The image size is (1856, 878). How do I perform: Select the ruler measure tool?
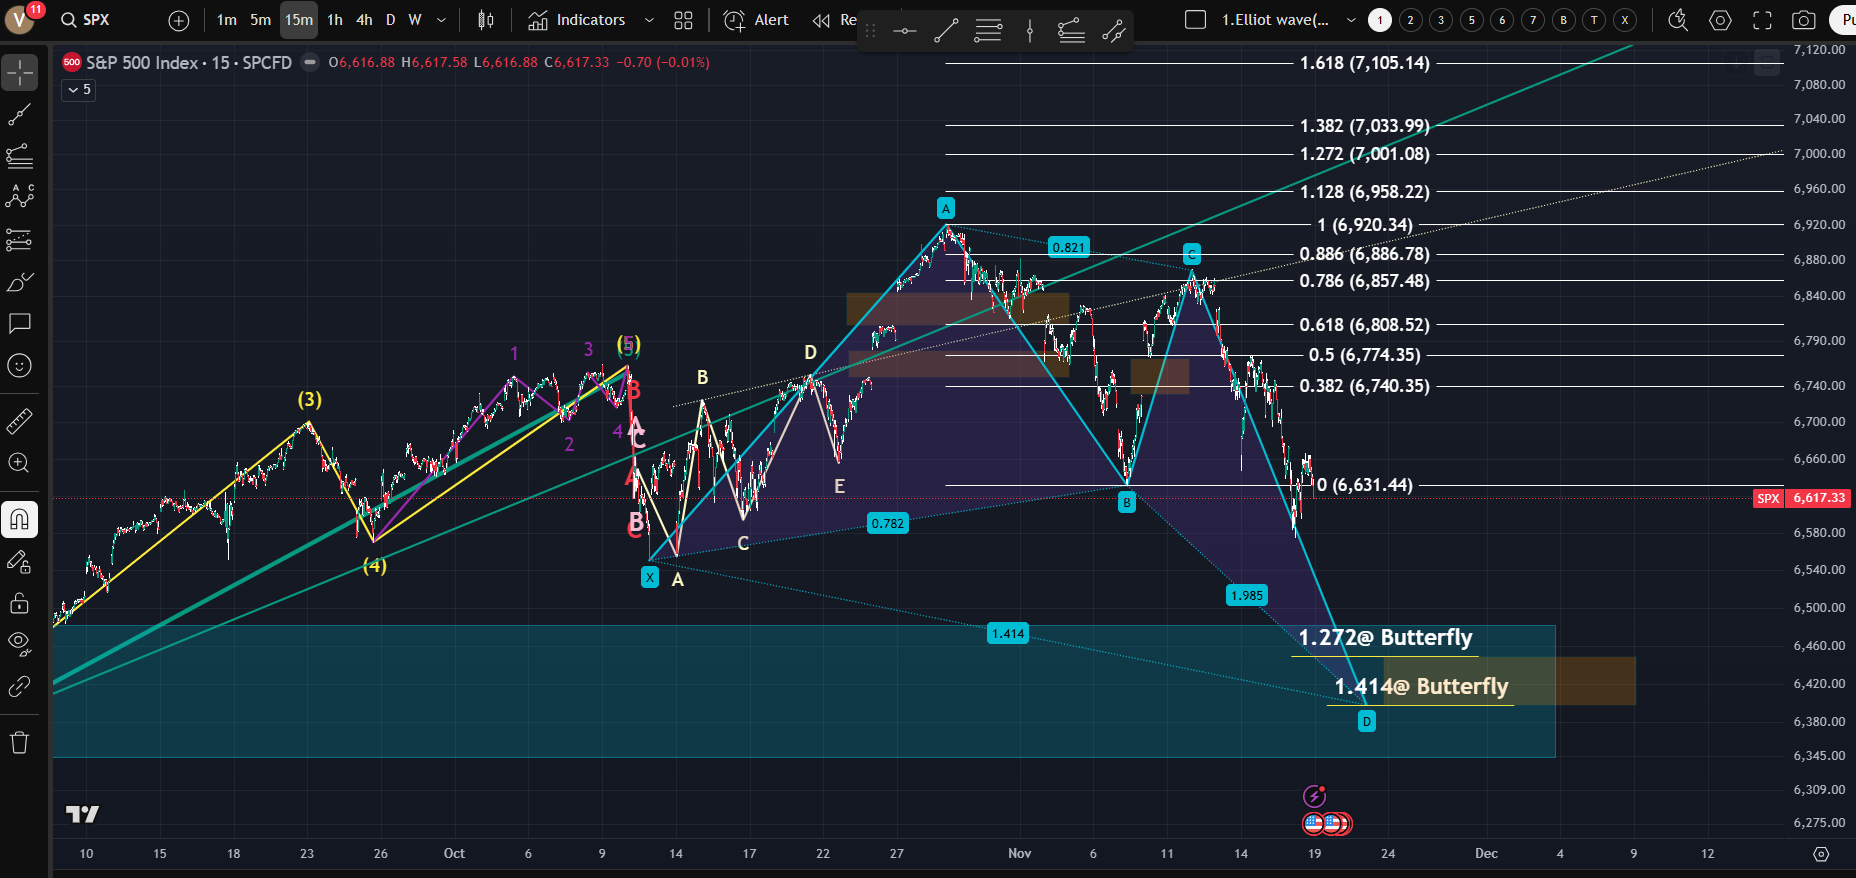[20, 422]
